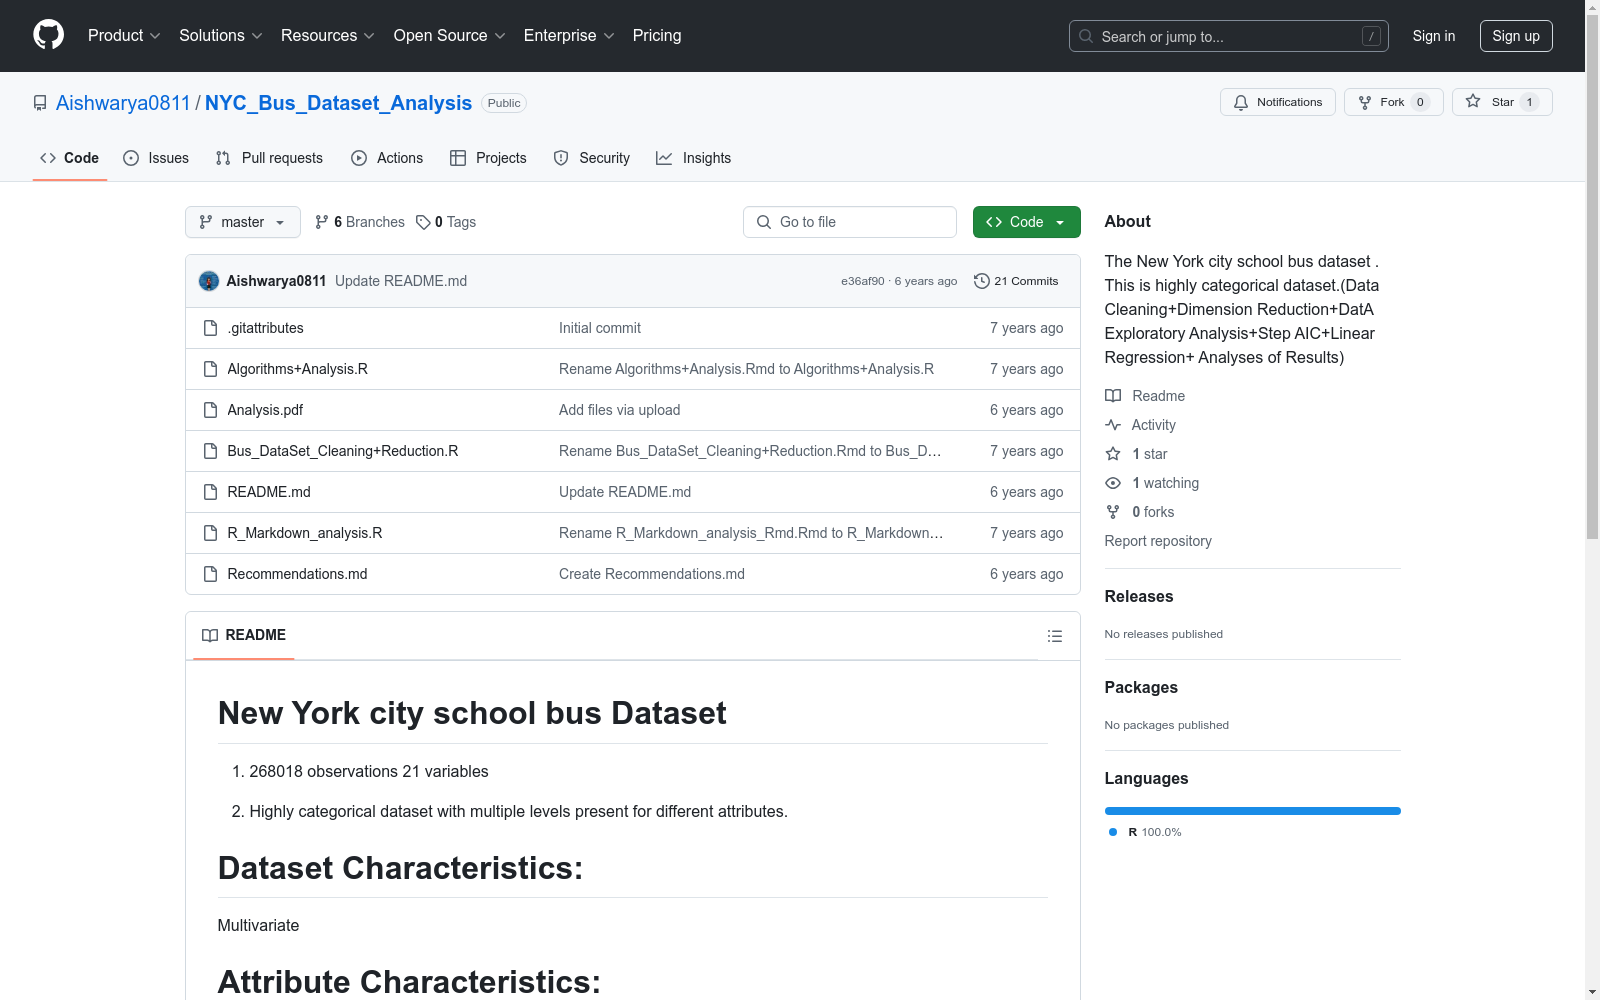1600x1000 pixels.
Task: Click the blue R language dot
Action: click(x=1113, y=832)
